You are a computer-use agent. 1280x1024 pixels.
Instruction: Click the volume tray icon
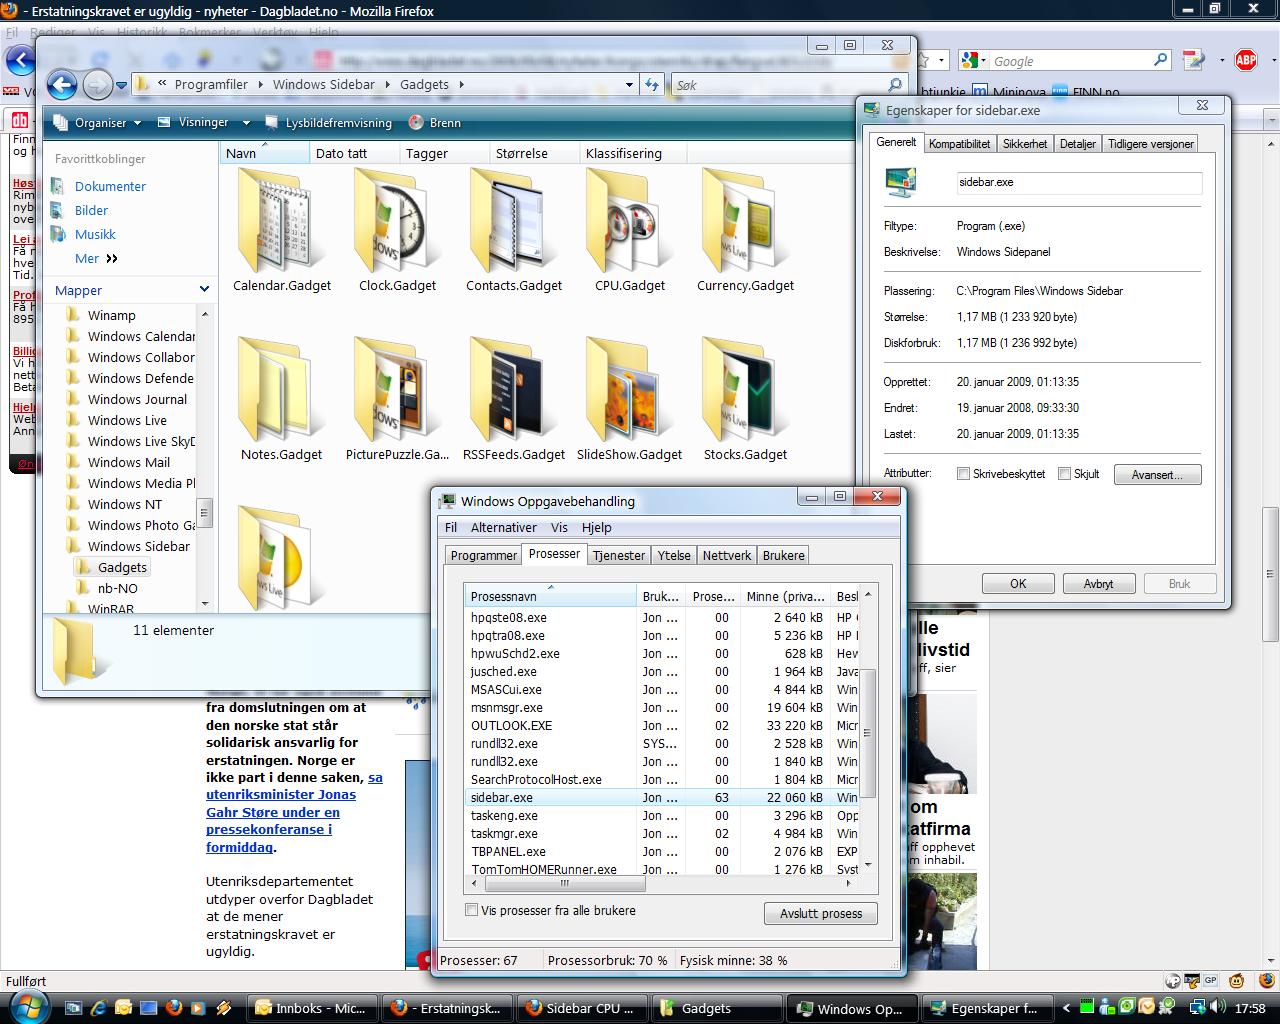1219,1008
